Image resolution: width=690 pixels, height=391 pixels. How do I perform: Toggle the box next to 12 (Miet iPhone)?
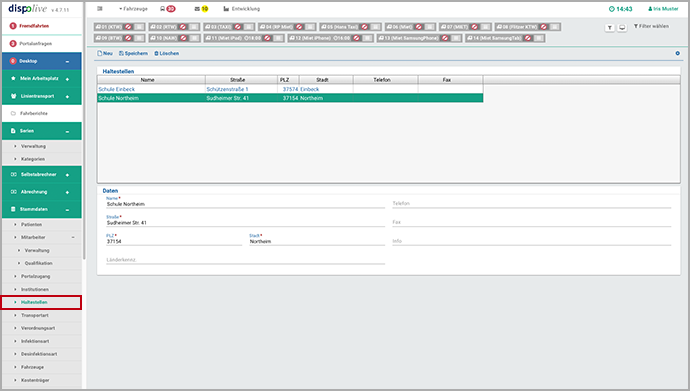[367, 38]
